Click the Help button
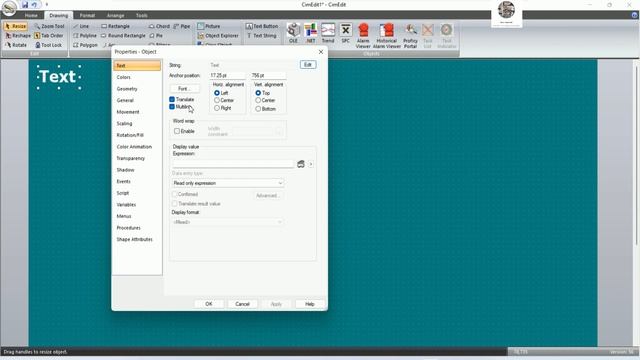This screenshot has height=360, width=640. pyautogui.click(x=309, y=304)
